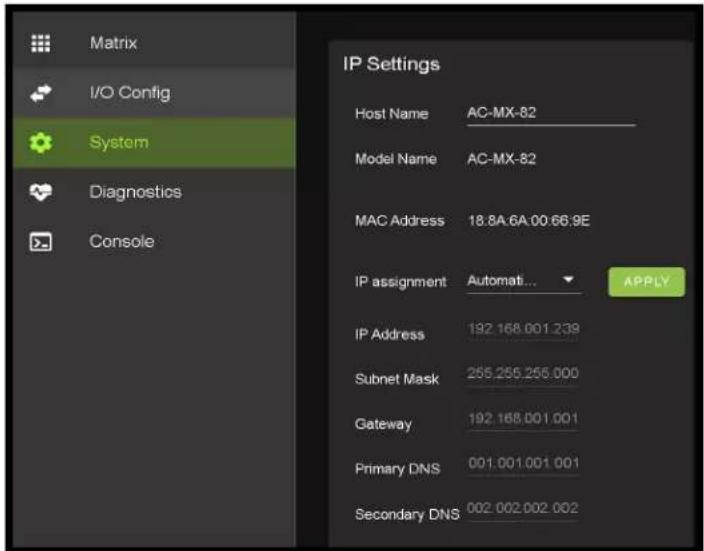Viewport: 704px width, 551px height.
Task: Click the IP Address field 192.168.001.239
Action: [523, 330]
